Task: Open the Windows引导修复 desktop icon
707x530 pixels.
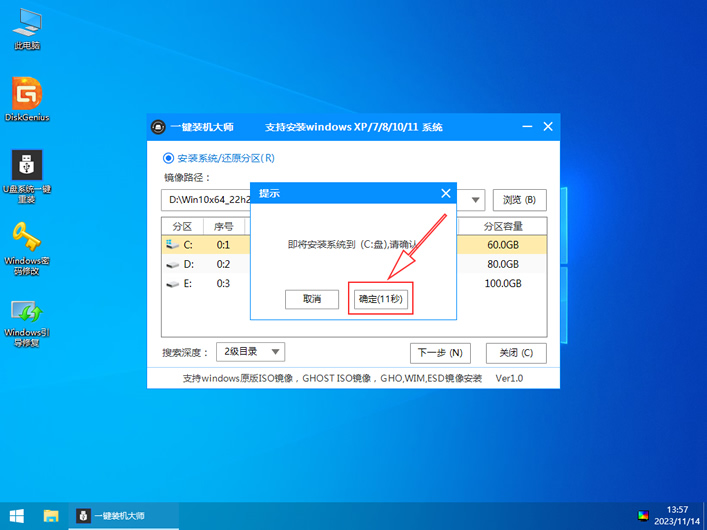Action: (x=27, y=323)
